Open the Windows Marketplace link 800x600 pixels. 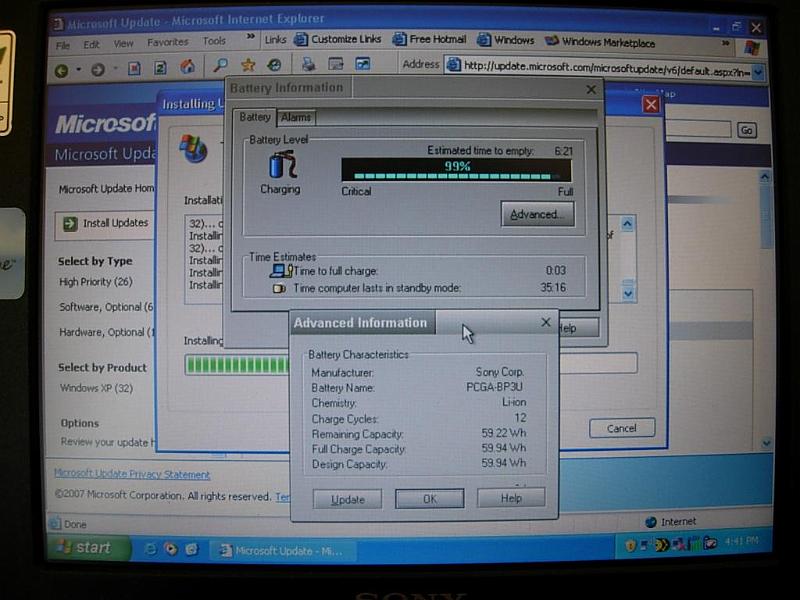[599, 42]
